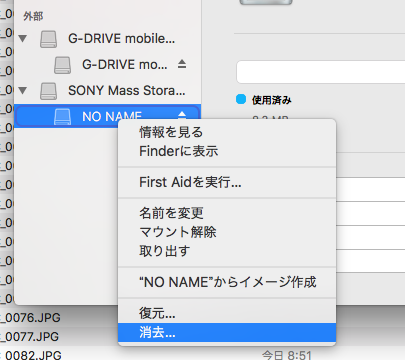This screenshot has width=405, height=360.
Task: Click the 使用済み label
Action: tap(272, 100)
